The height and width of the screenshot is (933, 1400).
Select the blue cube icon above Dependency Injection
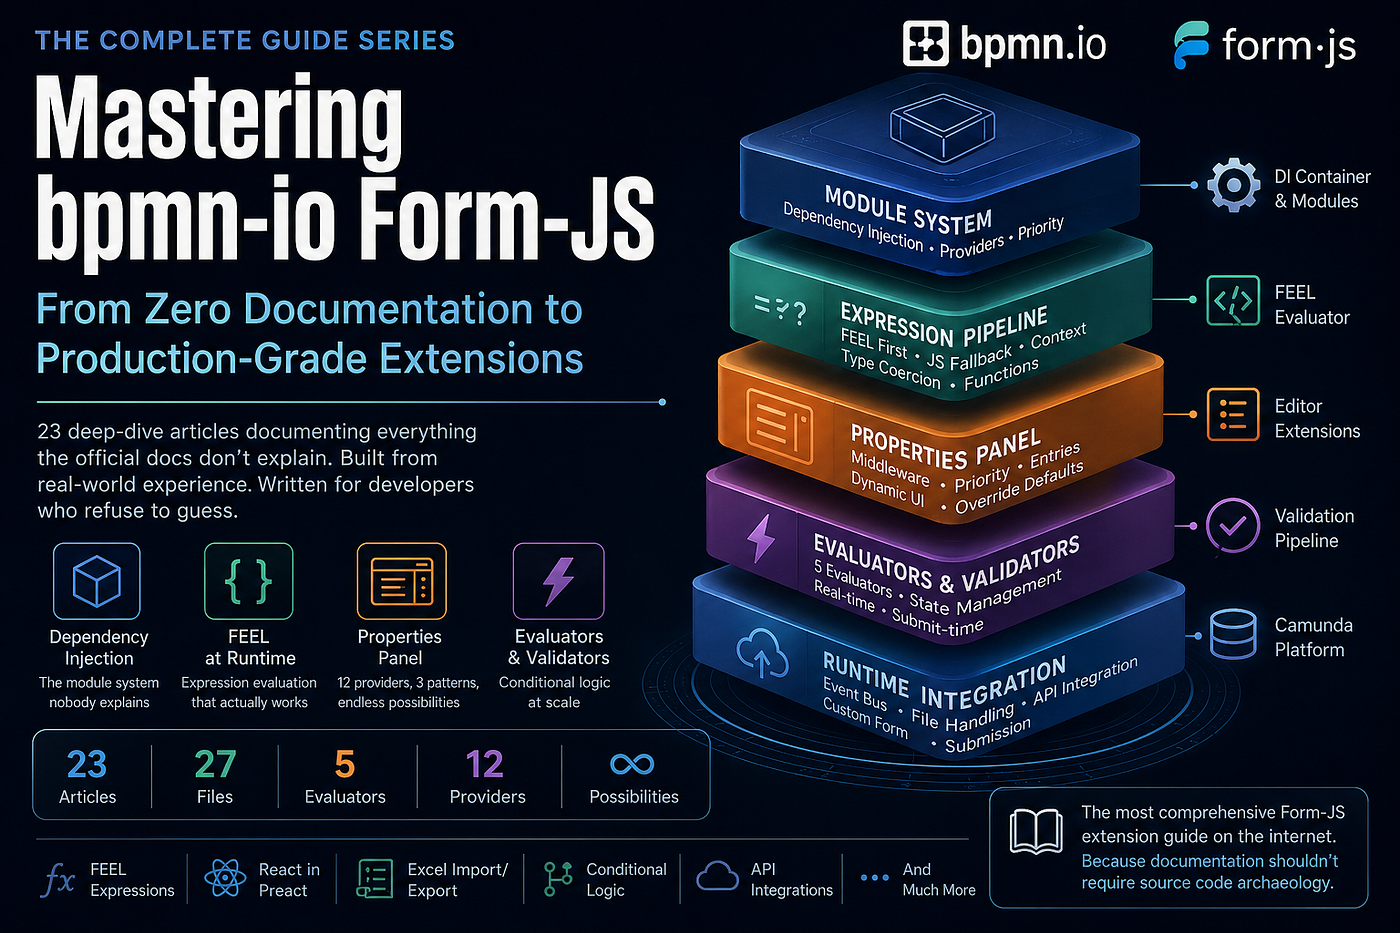97,581
